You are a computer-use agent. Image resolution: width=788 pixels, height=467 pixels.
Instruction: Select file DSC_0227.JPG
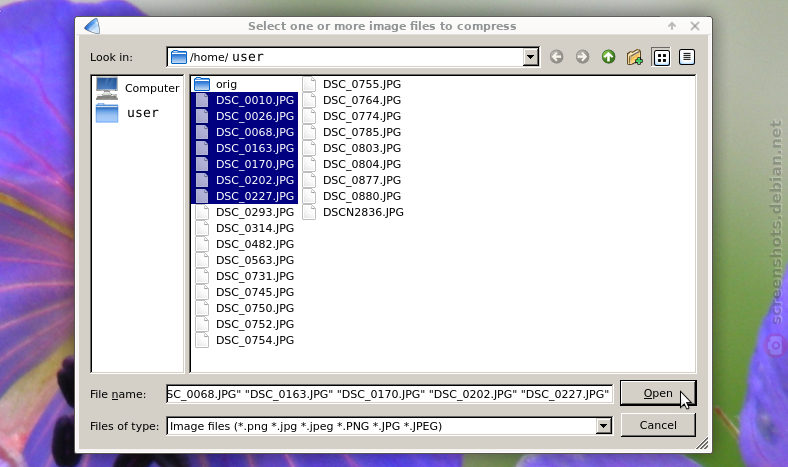point(245,196)
